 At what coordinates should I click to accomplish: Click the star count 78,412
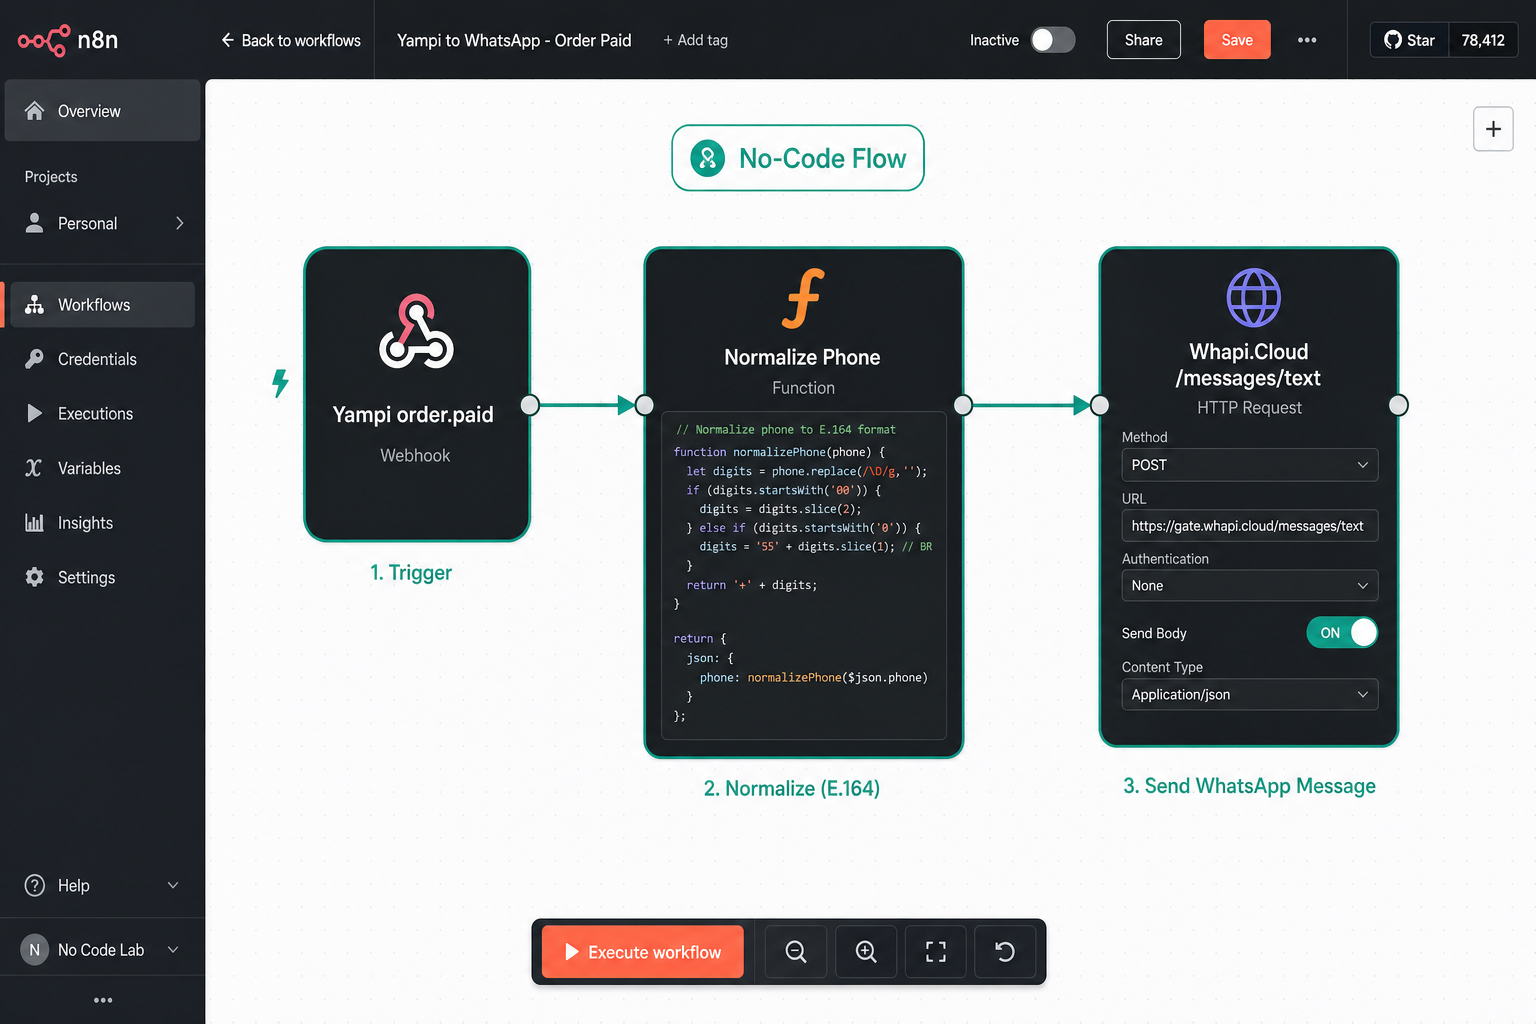pyautogui.click(x=1483, y=40)
